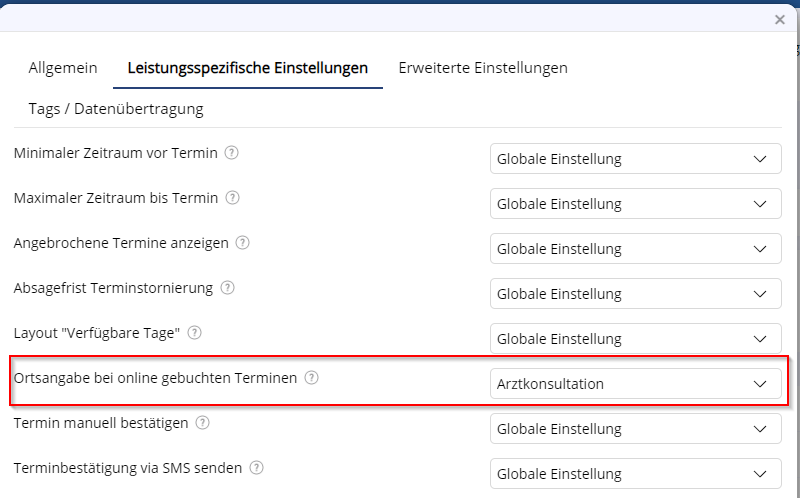The width and height of the screenshot is (800, 498).
Task: Expand Maximaler Zeitraum bis Termin dropdown
Action: tap(635, 204)
